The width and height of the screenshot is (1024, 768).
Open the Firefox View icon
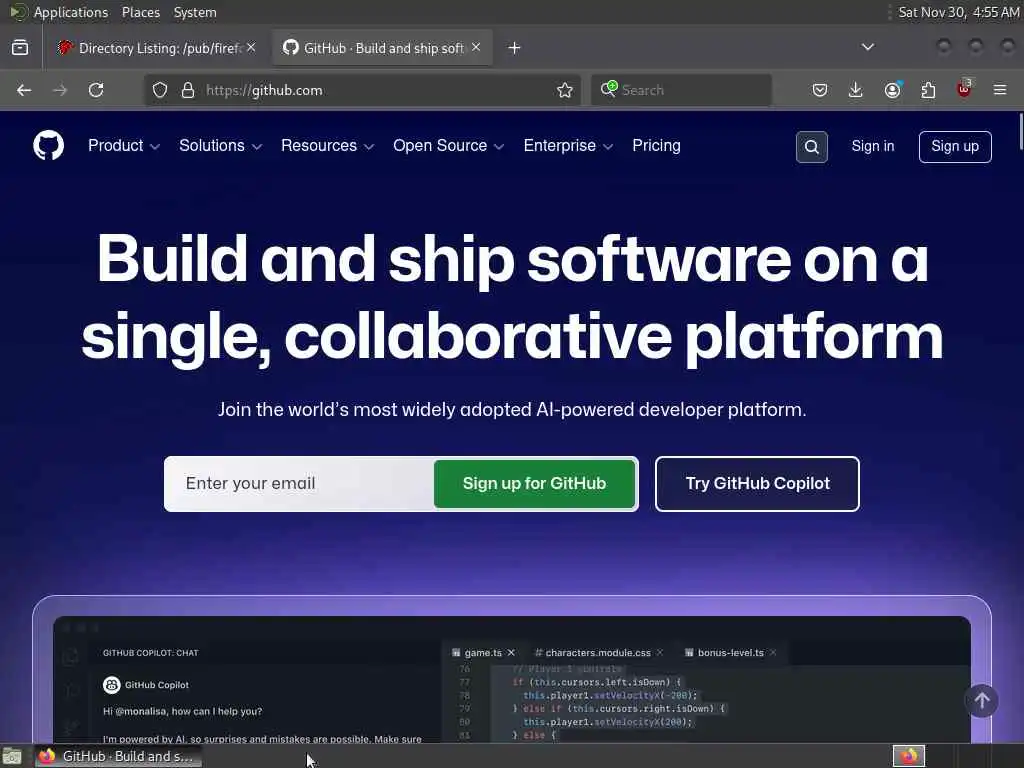coord(20,48)
